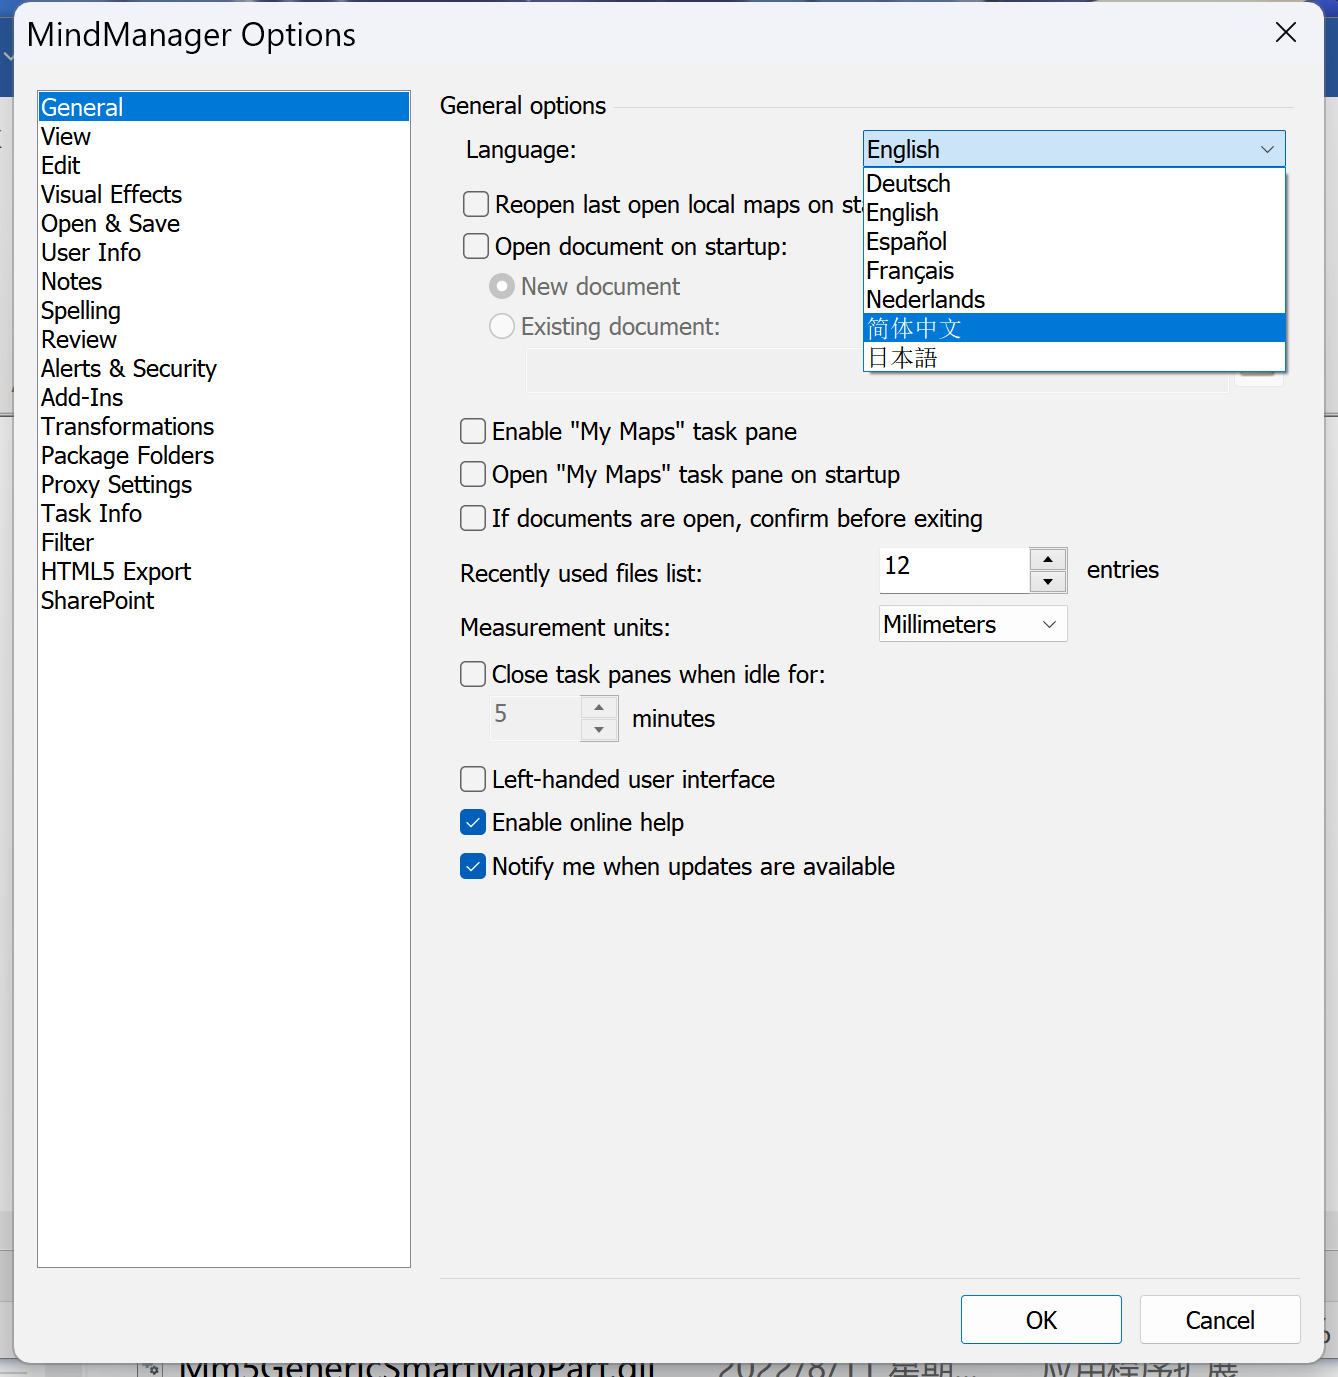
Task: Choose English in the language list
Action: (1074, 212)
